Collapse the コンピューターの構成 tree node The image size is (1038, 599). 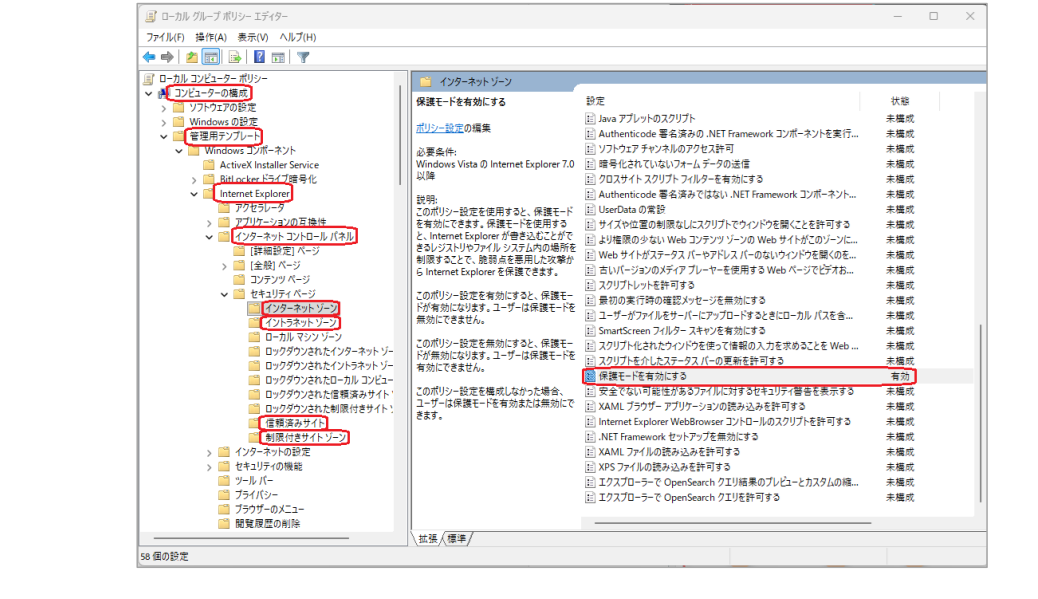tap(147, 91)
